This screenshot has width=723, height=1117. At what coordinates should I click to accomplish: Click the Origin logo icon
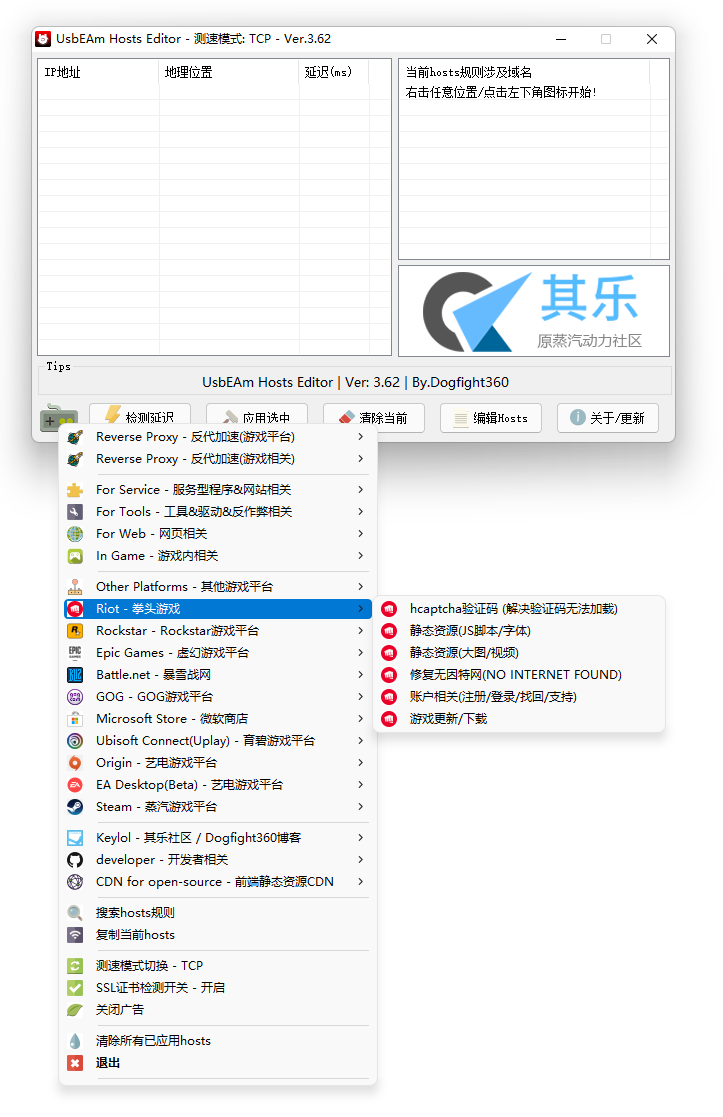click(75, 762)
